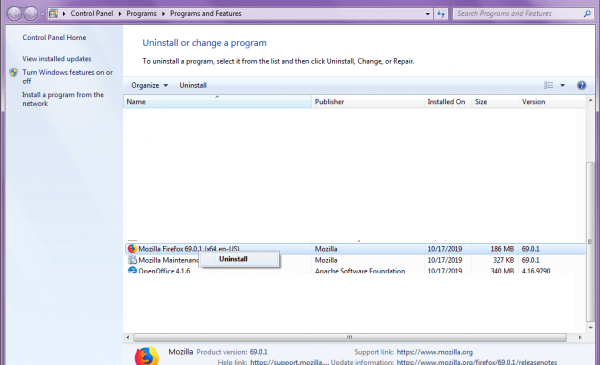The height and width of the screenshot is (365, 600).
Task: Click the horizontal scrollbar right arrow
Action: 580,337
